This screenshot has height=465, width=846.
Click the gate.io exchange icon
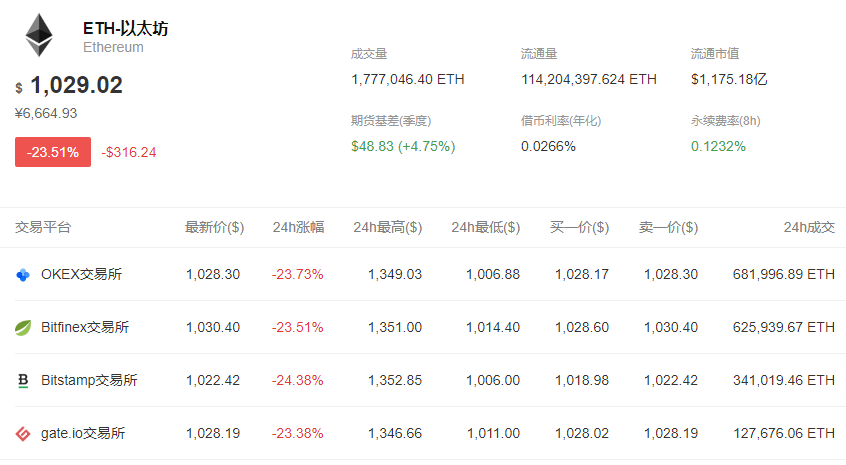[24, 433]
